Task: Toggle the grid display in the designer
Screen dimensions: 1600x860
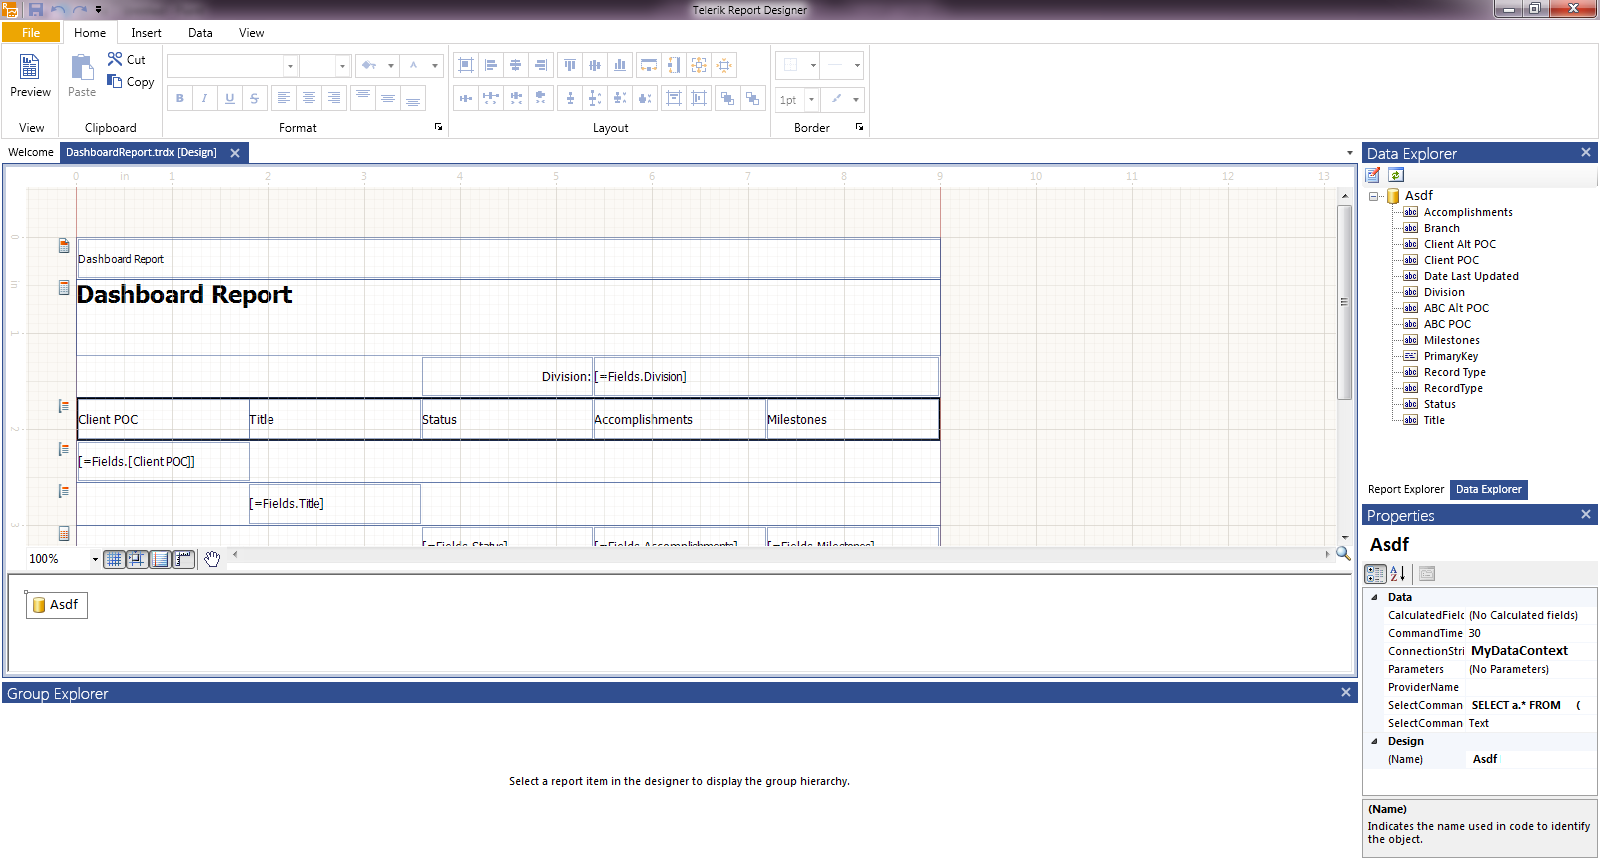Action: [x=115, y=559]
